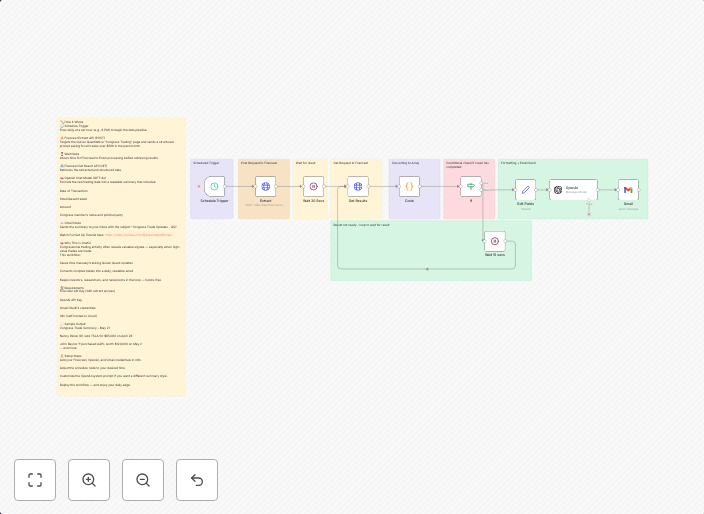Select the Wait 30 Secs node

[x=313, y=187]
